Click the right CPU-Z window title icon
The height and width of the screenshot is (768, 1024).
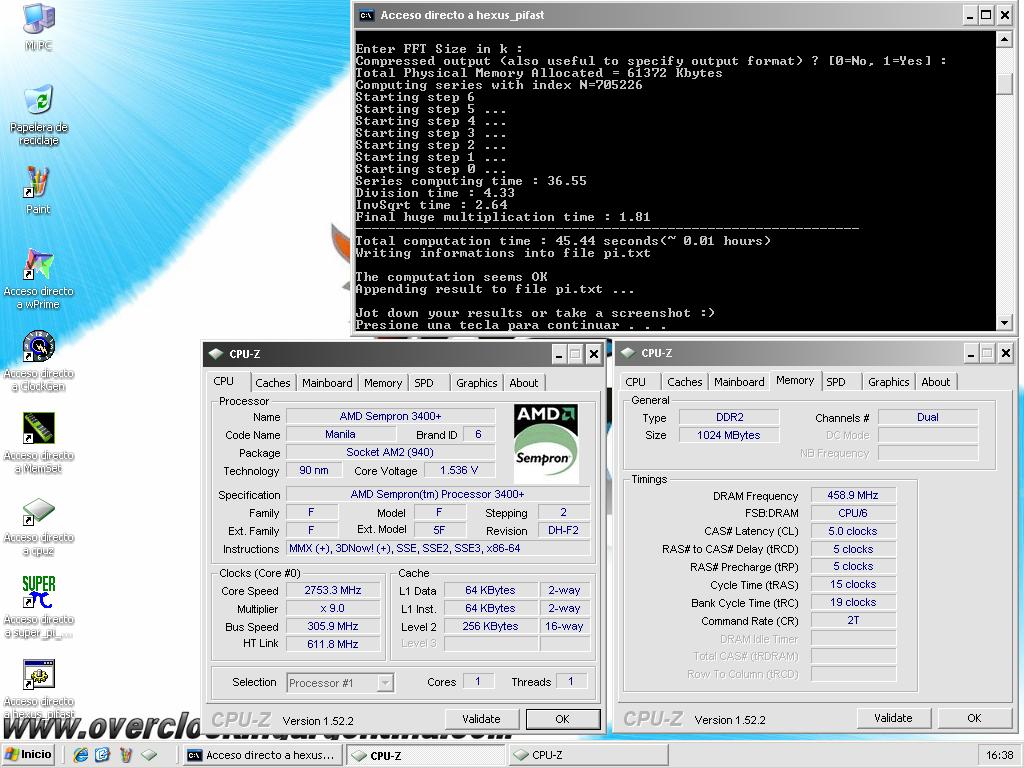tap(628, 353)
